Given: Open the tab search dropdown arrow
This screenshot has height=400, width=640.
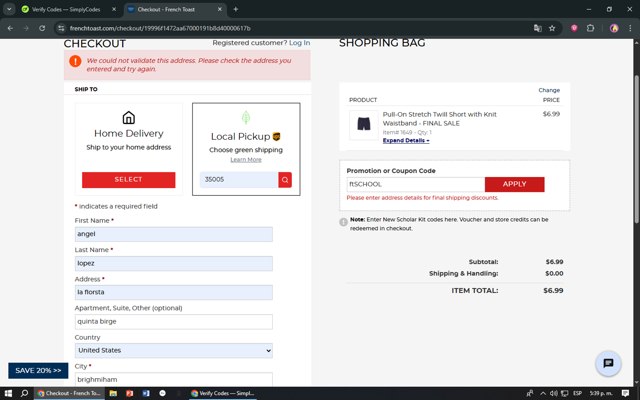Looking at the screenshot, I should pos(9,9).
